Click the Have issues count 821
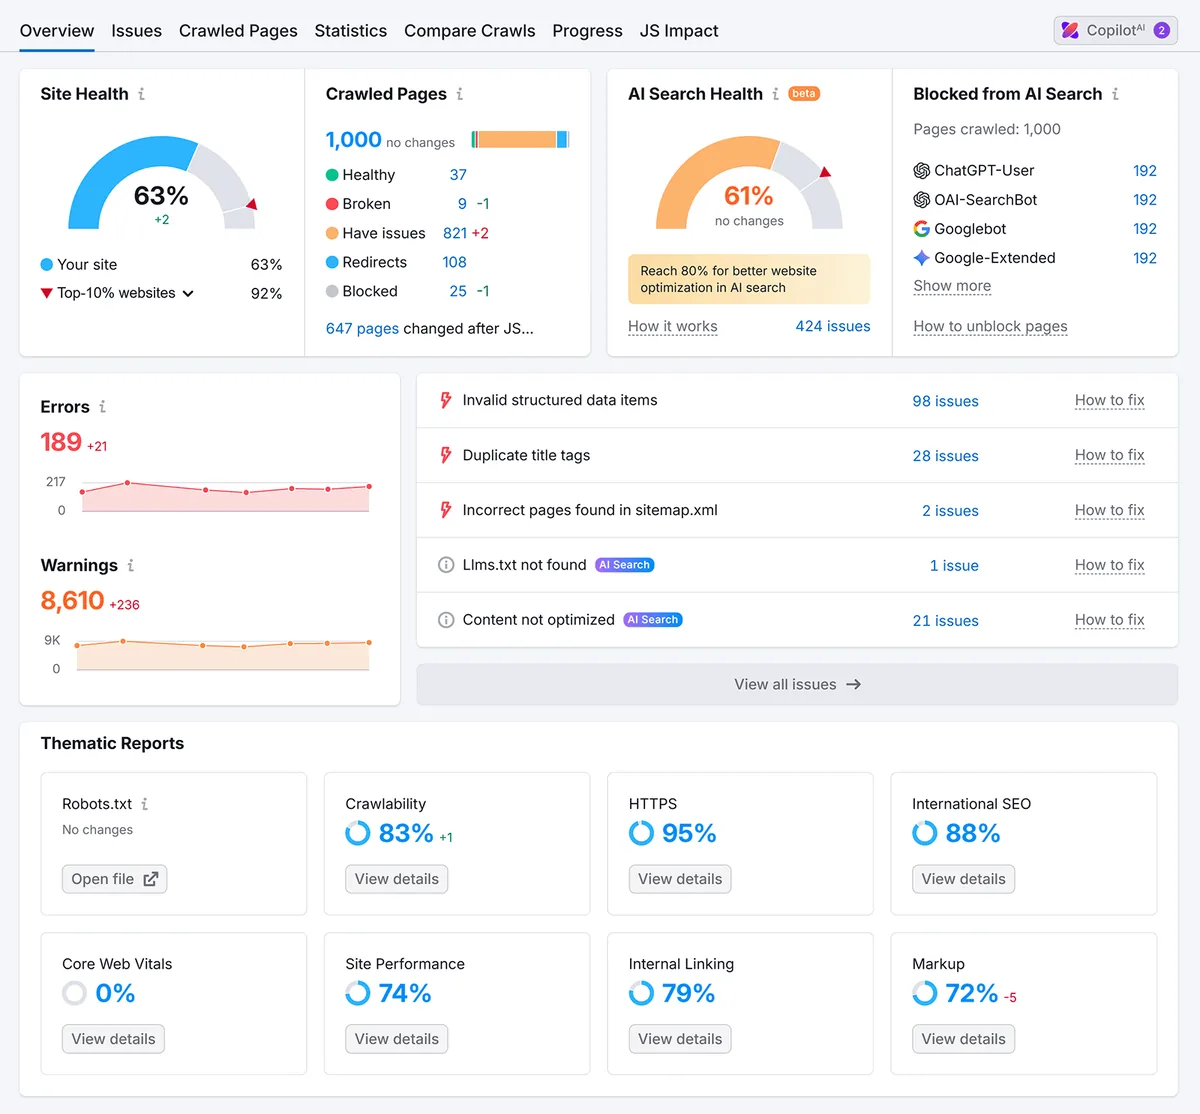The height and width of the screenshot is (1114, 1200). [x=455, y=233]
